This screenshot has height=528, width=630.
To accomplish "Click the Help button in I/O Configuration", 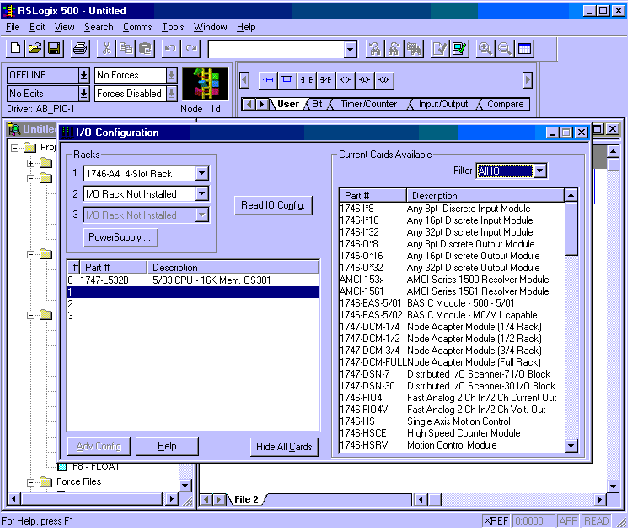I will [167, 446].
